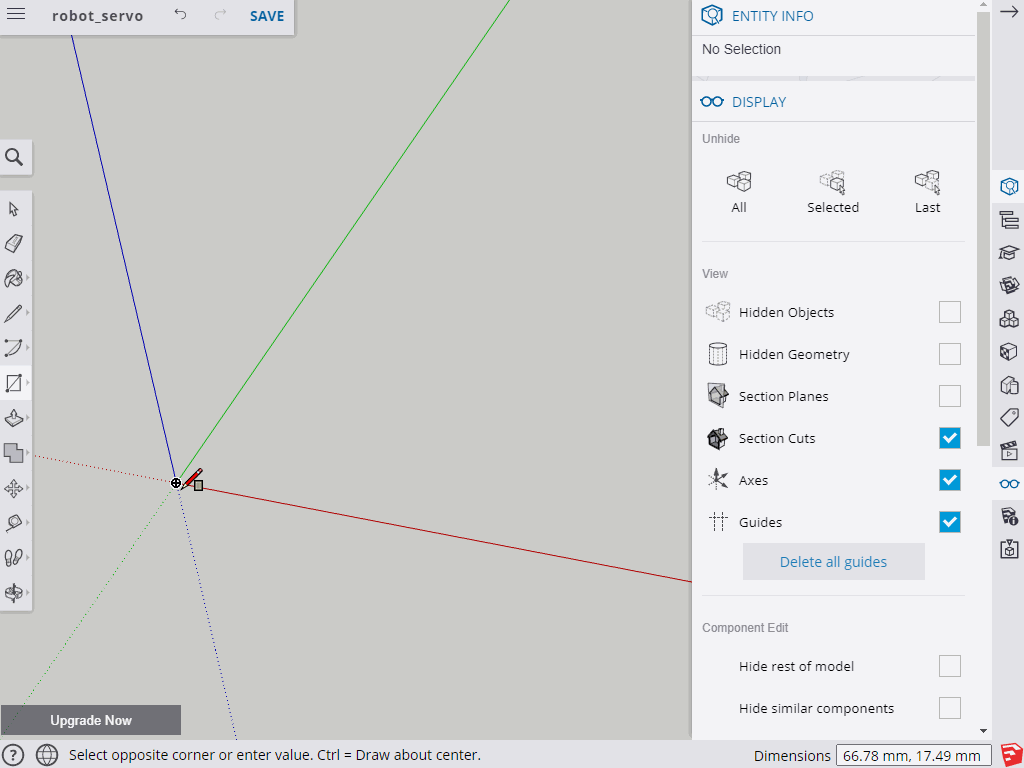Enable the Section Planes checkbox

[950, 396]
